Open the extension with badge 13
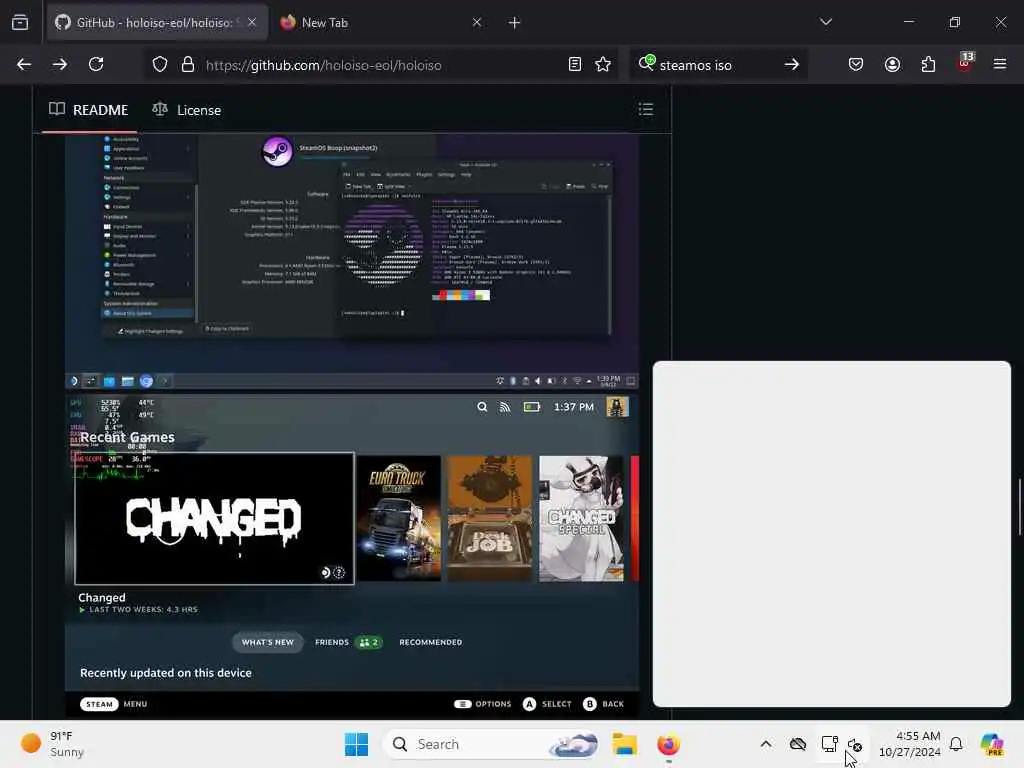Image resolution: width=1024 pixels, height=768 pixels. (x=965, y=63)
